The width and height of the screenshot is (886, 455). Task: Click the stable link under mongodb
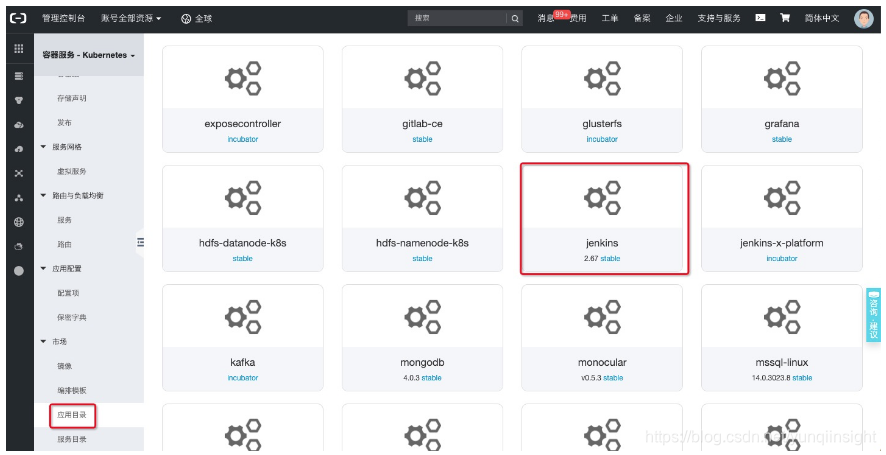tap(431, 378)
